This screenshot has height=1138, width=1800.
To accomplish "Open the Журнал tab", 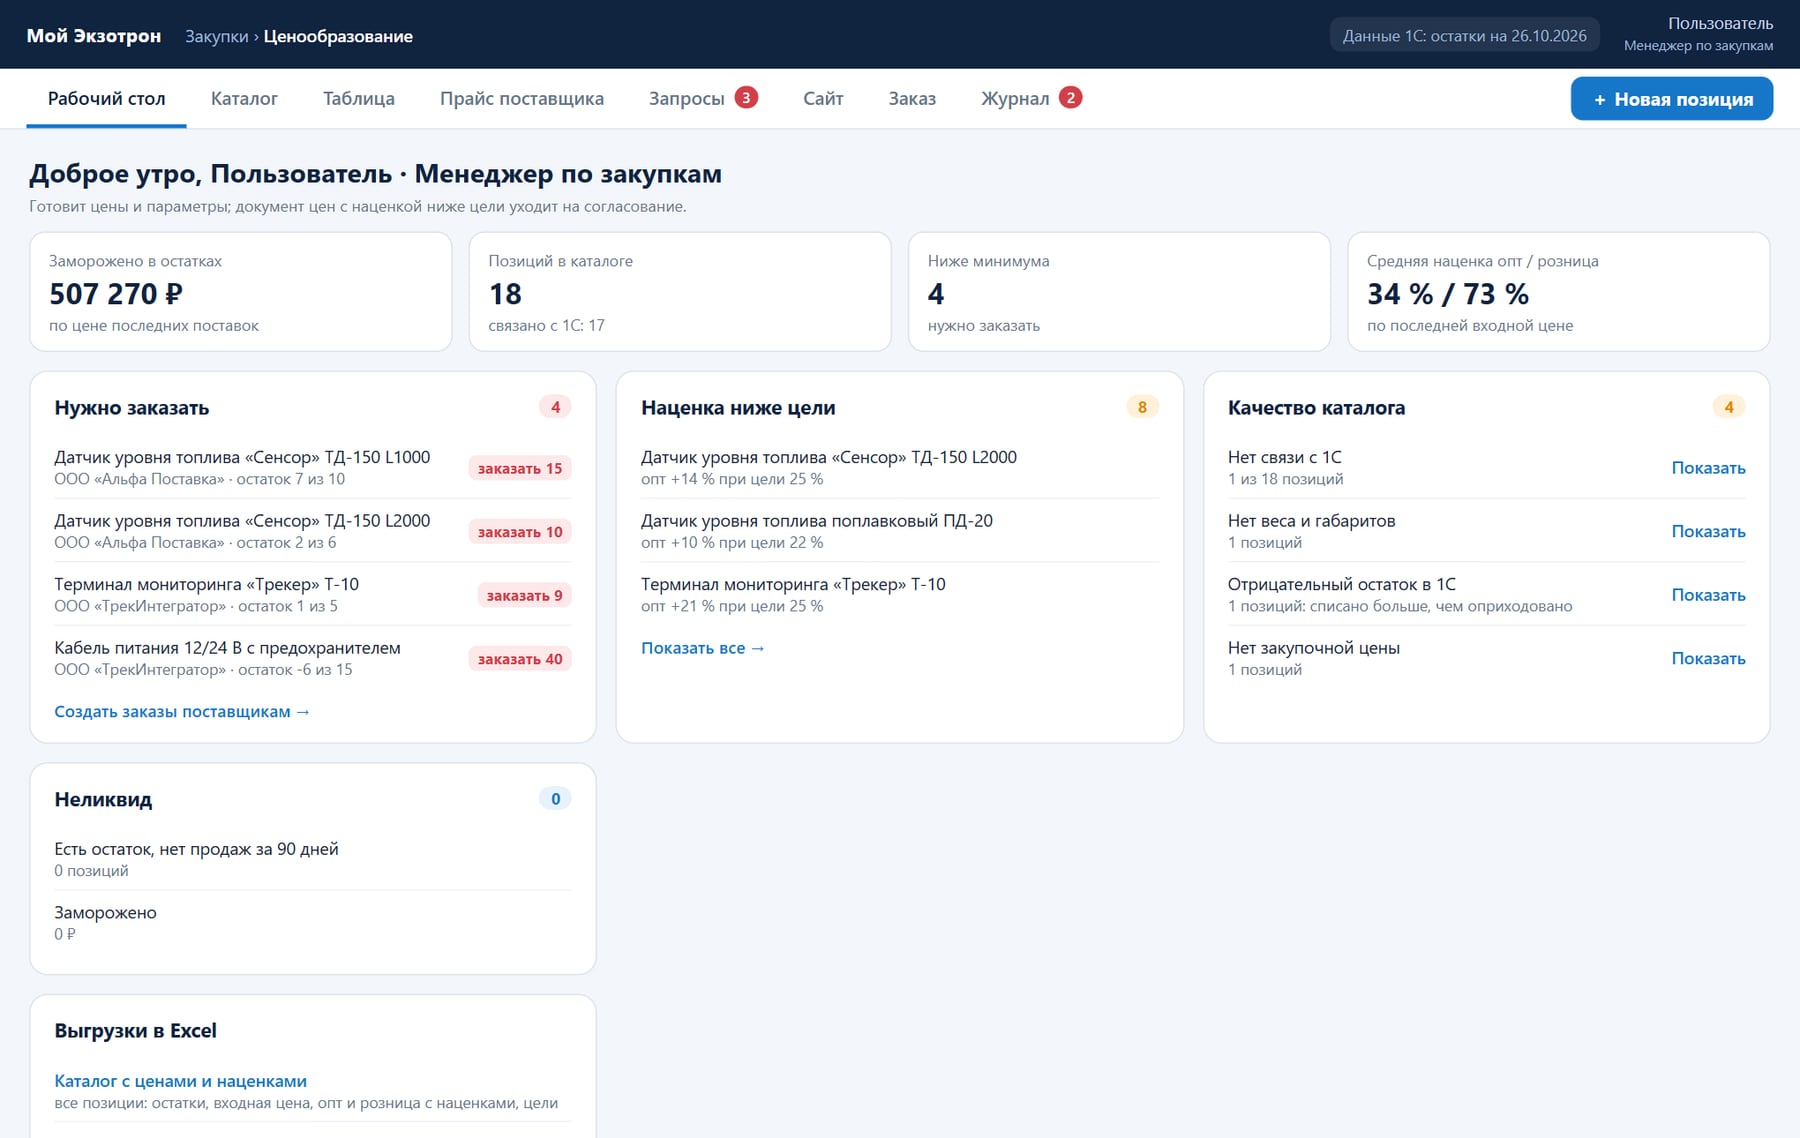I will coord(1031,98).
